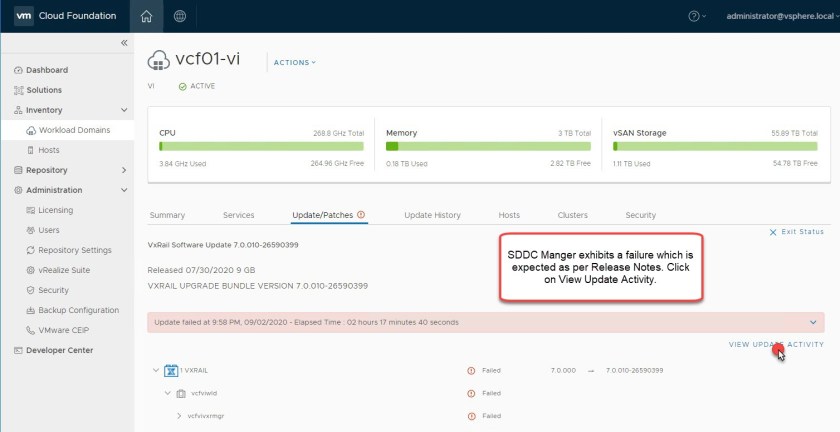Click the Repository icon in sidebar

click(18, 170)
